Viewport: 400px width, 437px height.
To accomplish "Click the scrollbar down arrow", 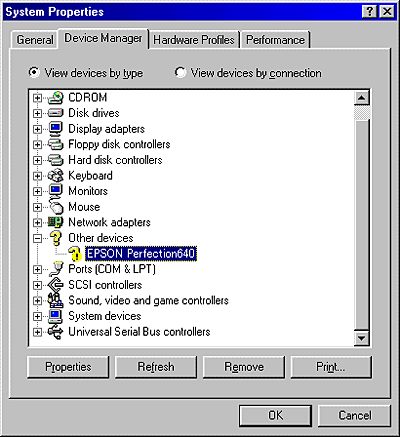I will point(362,338).
